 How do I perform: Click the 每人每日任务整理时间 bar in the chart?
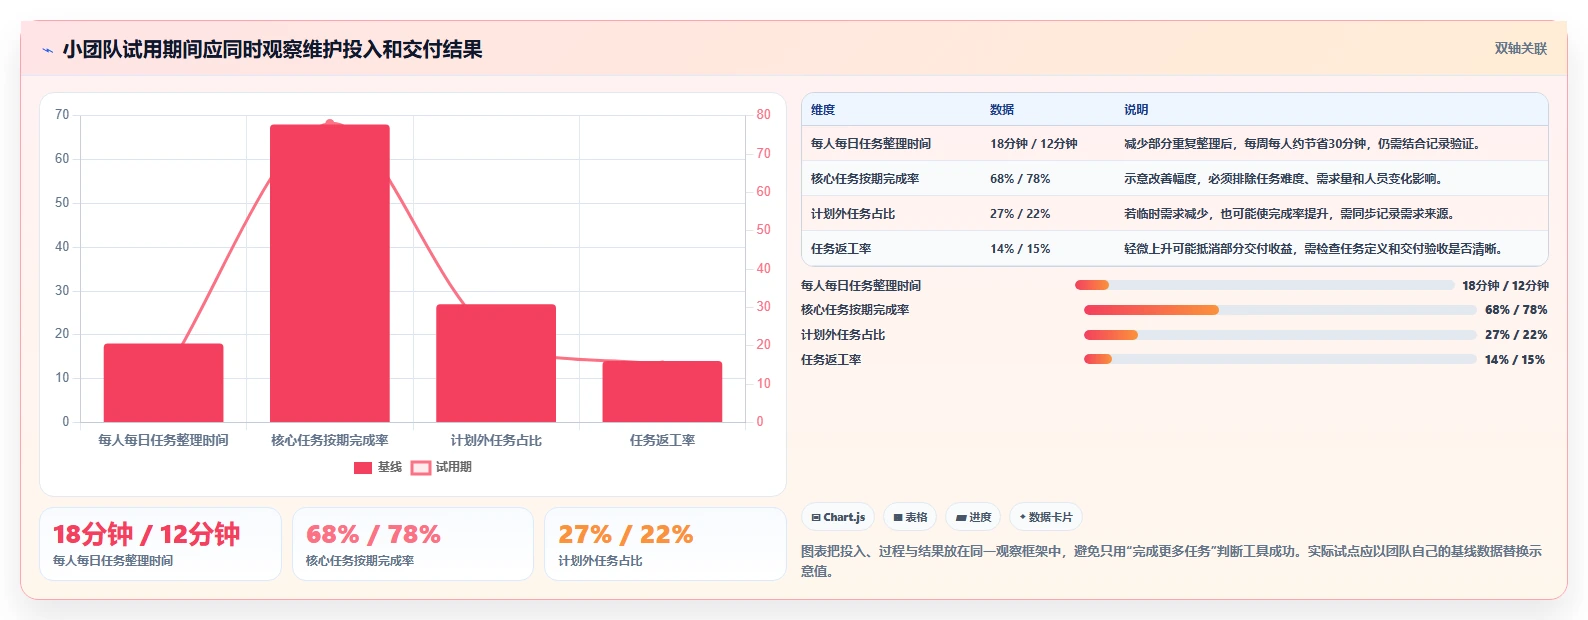pyautogui.click(x=163, y=383)
